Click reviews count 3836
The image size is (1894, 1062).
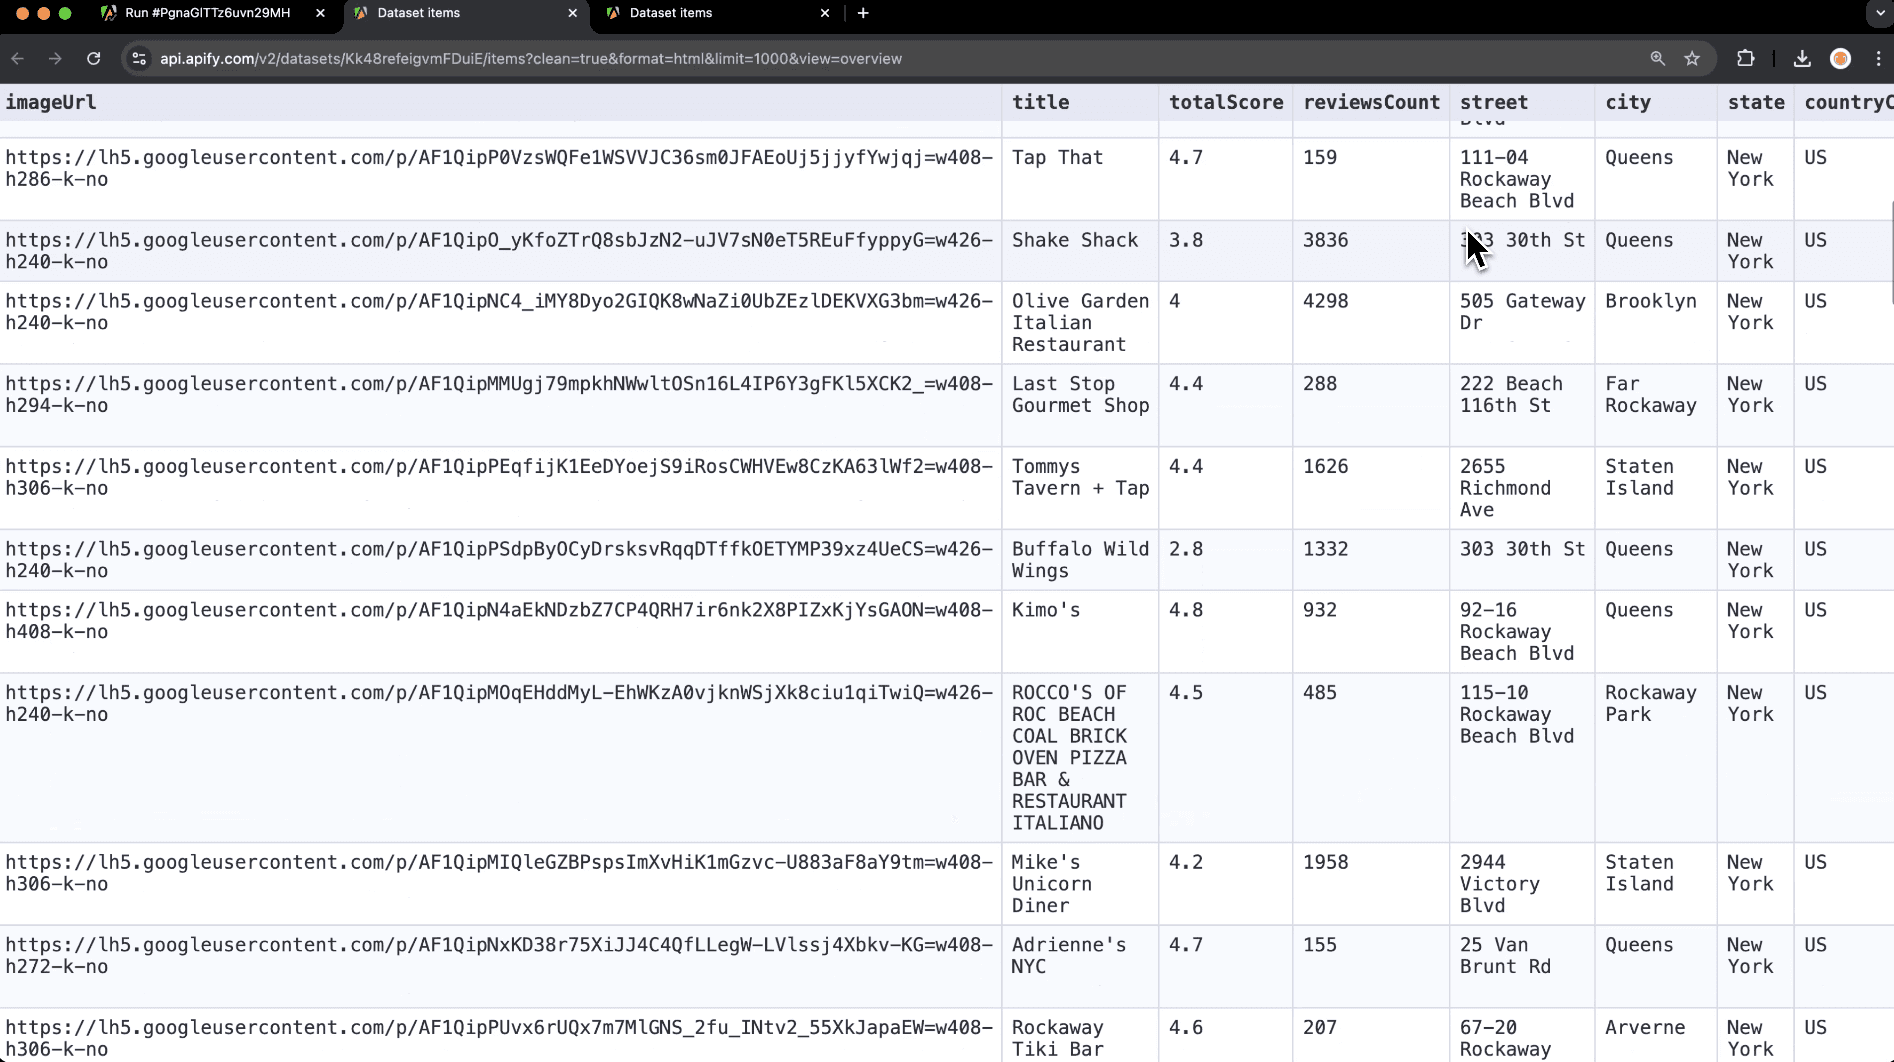pos(1325,240)
